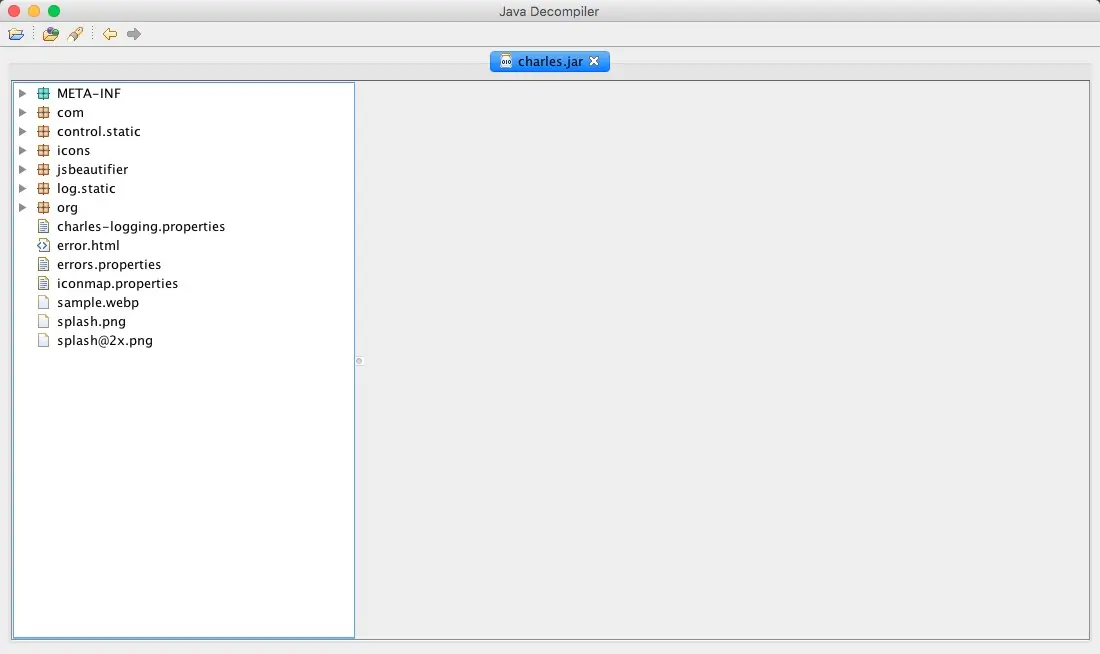Expand the jsbeautifier package
The height and width of the screenshot is (654, 1100).
tap(22, 169)
